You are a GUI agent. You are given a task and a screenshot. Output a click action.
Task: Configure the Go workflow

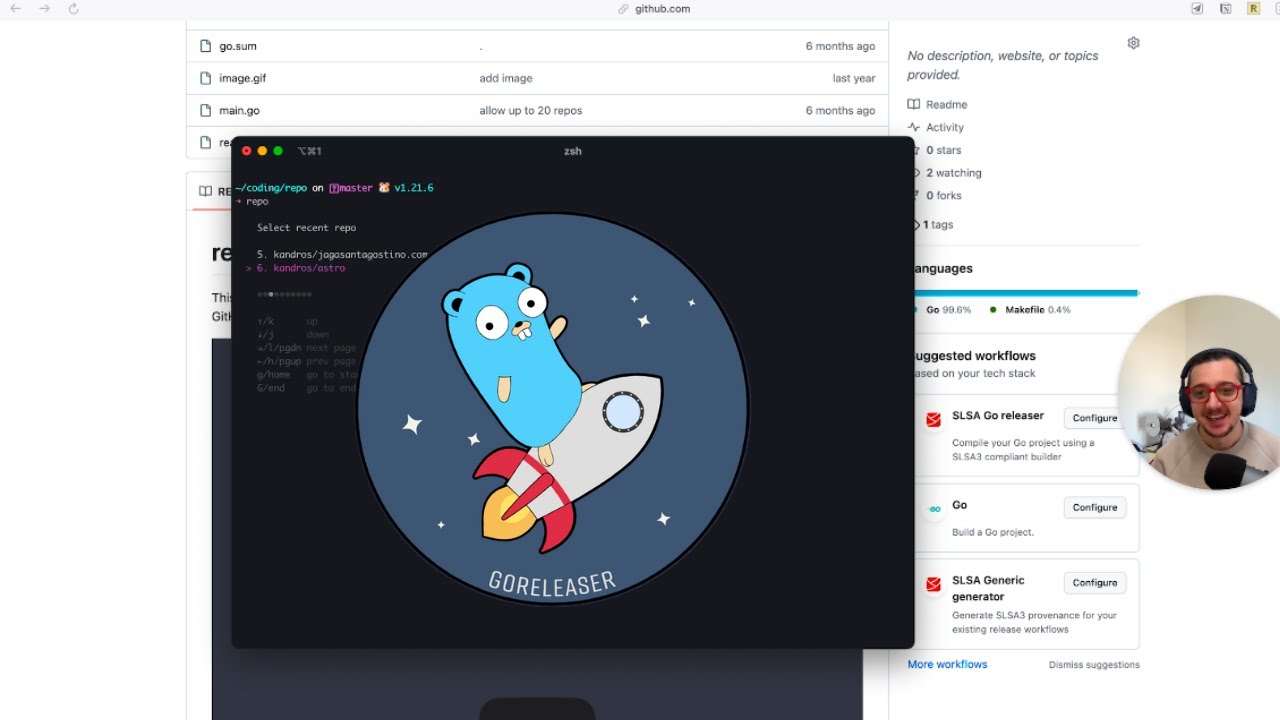[x=1095, y=507]
